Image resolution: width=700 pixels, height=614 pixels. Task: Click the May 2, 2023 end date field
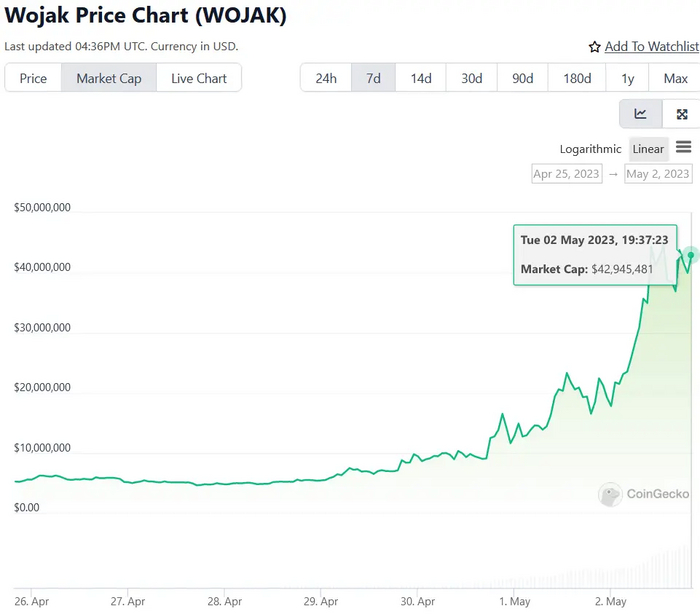pyautogui.click(x=658, y=174)
